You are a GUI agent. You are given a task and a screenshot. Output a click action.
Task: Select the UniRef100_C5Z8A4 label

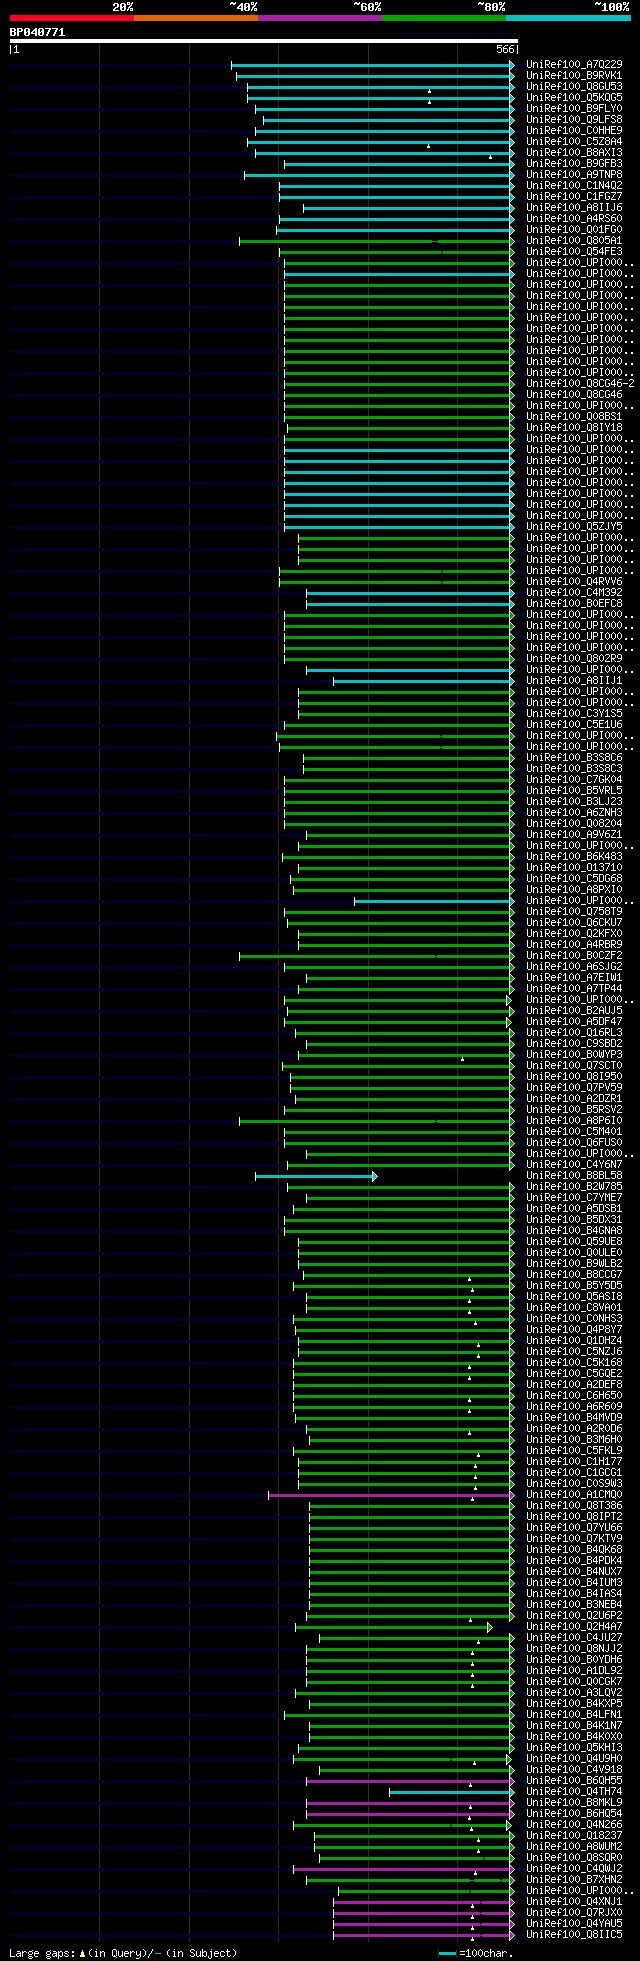tap(574, 141)
